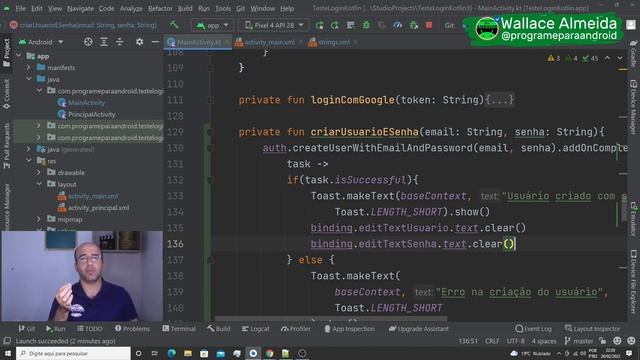Open the Pixel 4 API 28 device dropdown
The height and width of the screenshot is (360, 640).
coord(274,25)
